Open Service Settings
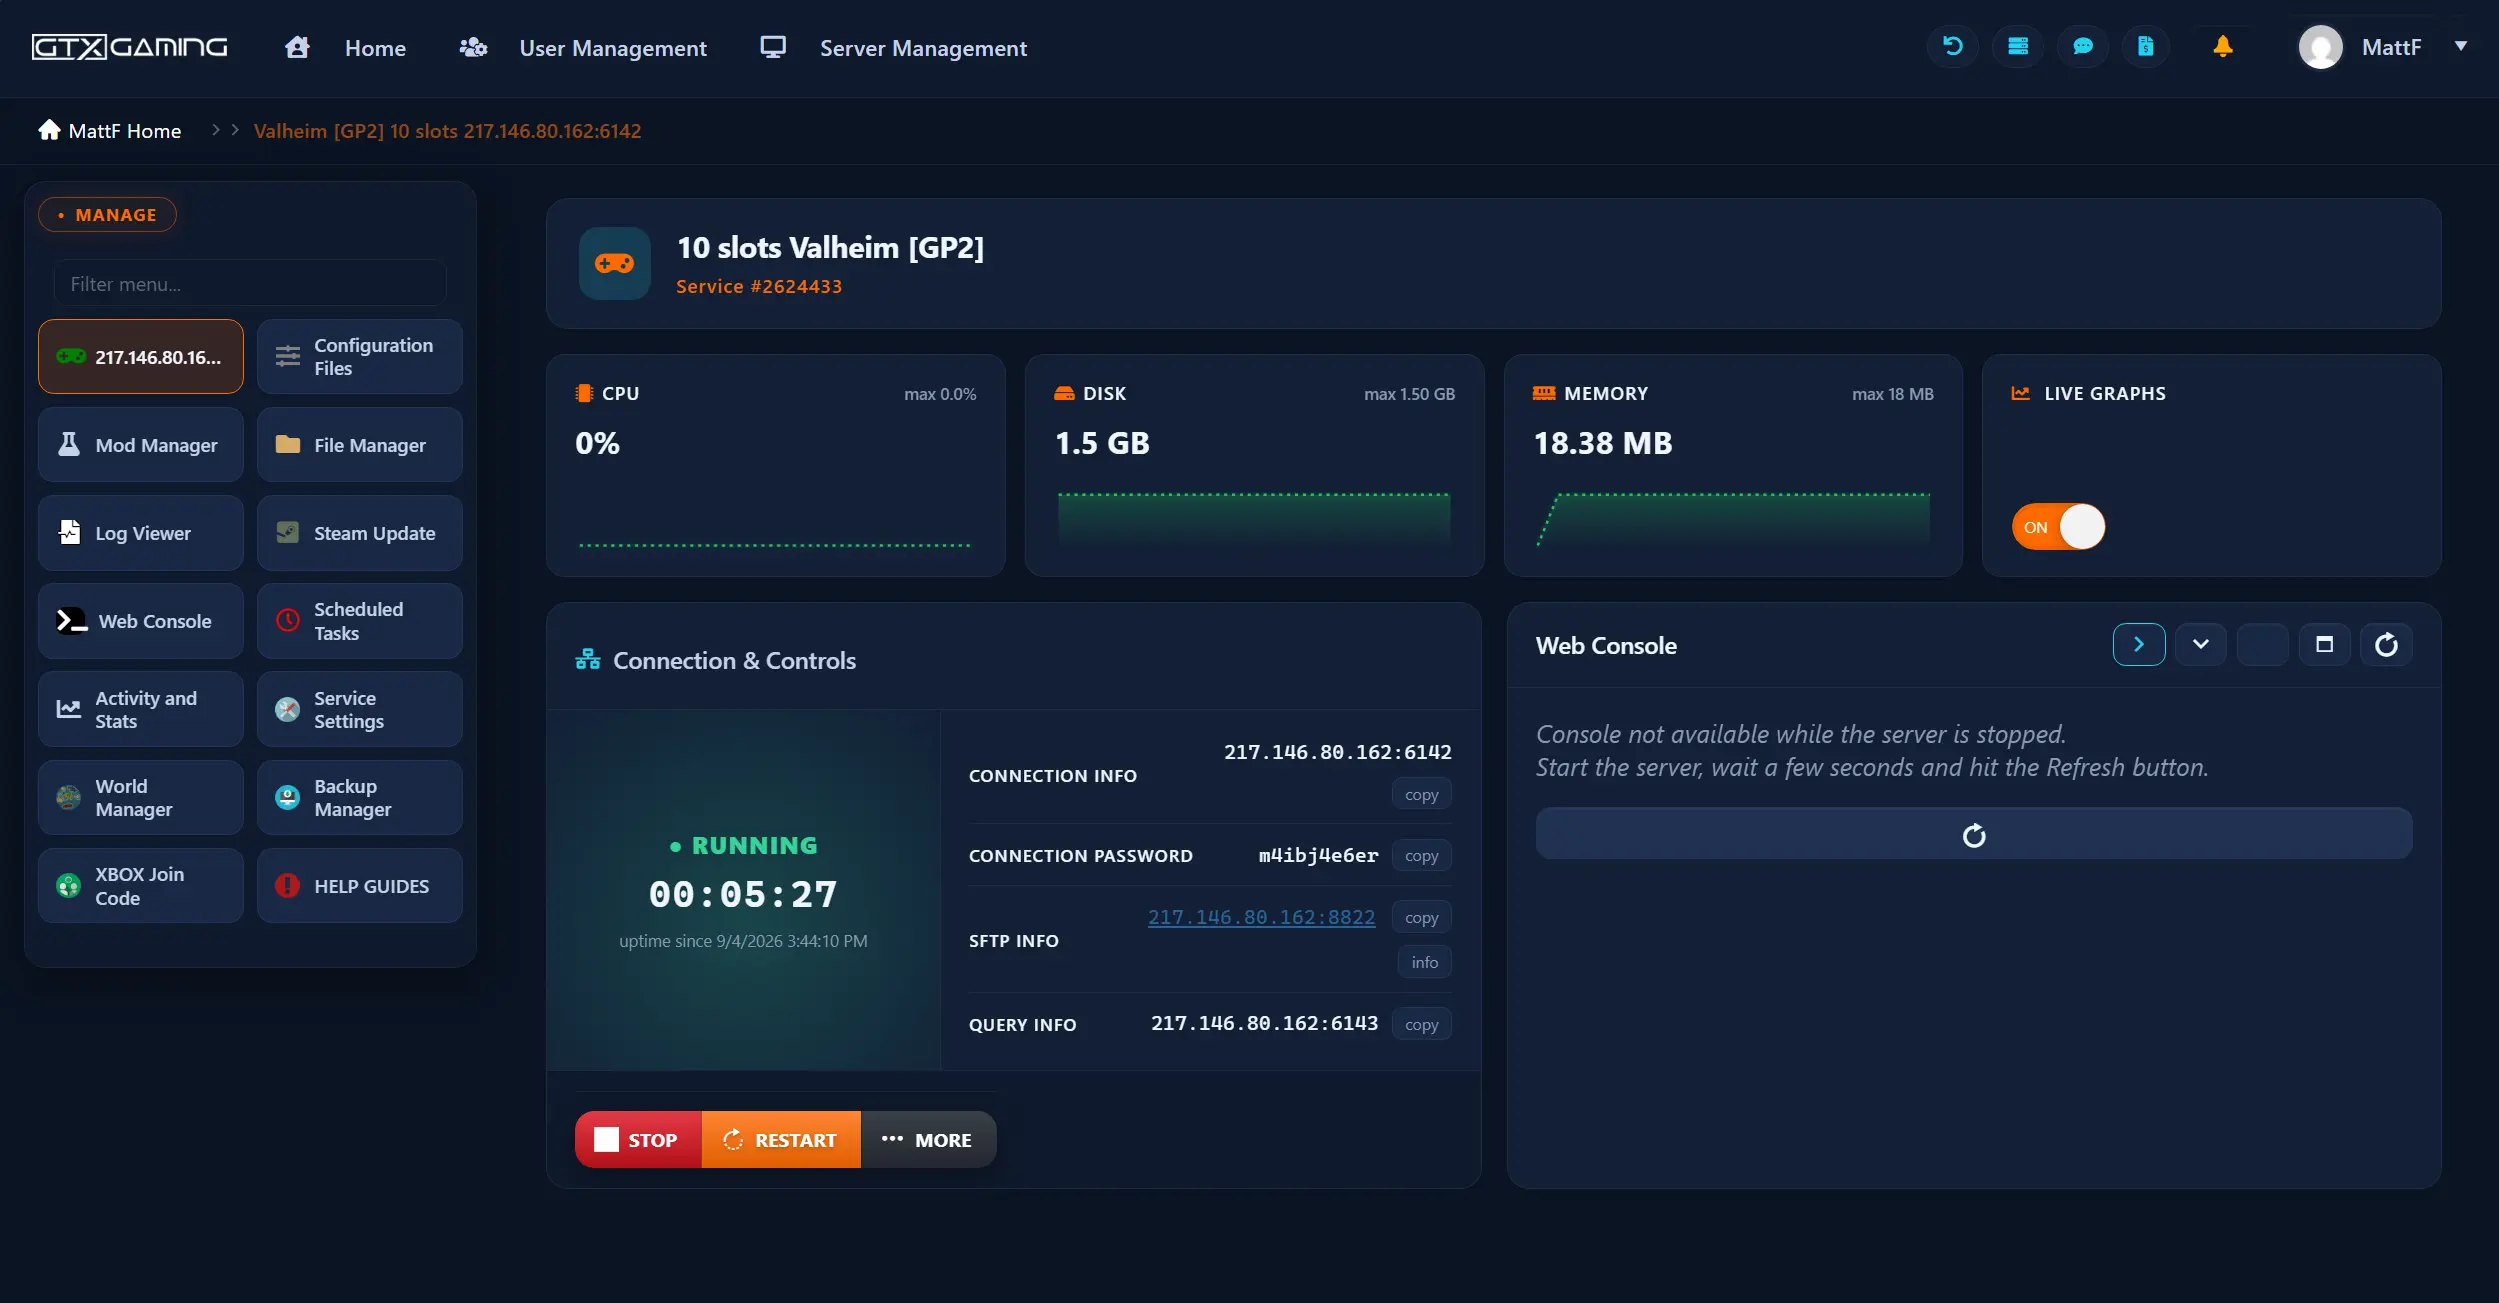 [360, 709]
